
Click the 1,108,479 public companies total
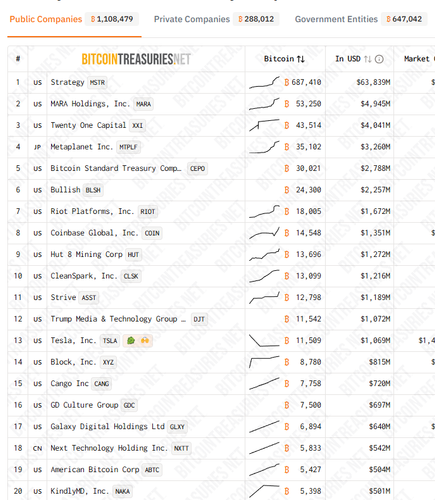112,19
